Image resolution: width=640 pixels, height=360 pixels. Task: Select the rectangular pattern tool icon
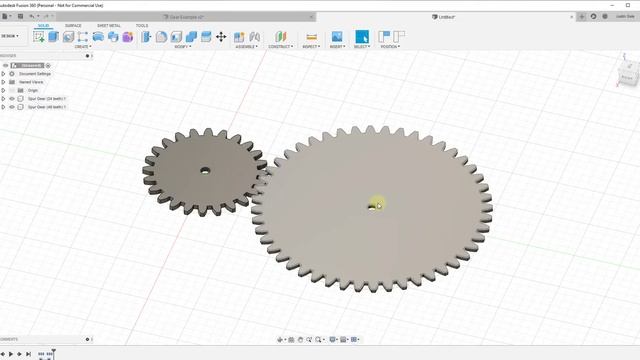tap(83, 37)
